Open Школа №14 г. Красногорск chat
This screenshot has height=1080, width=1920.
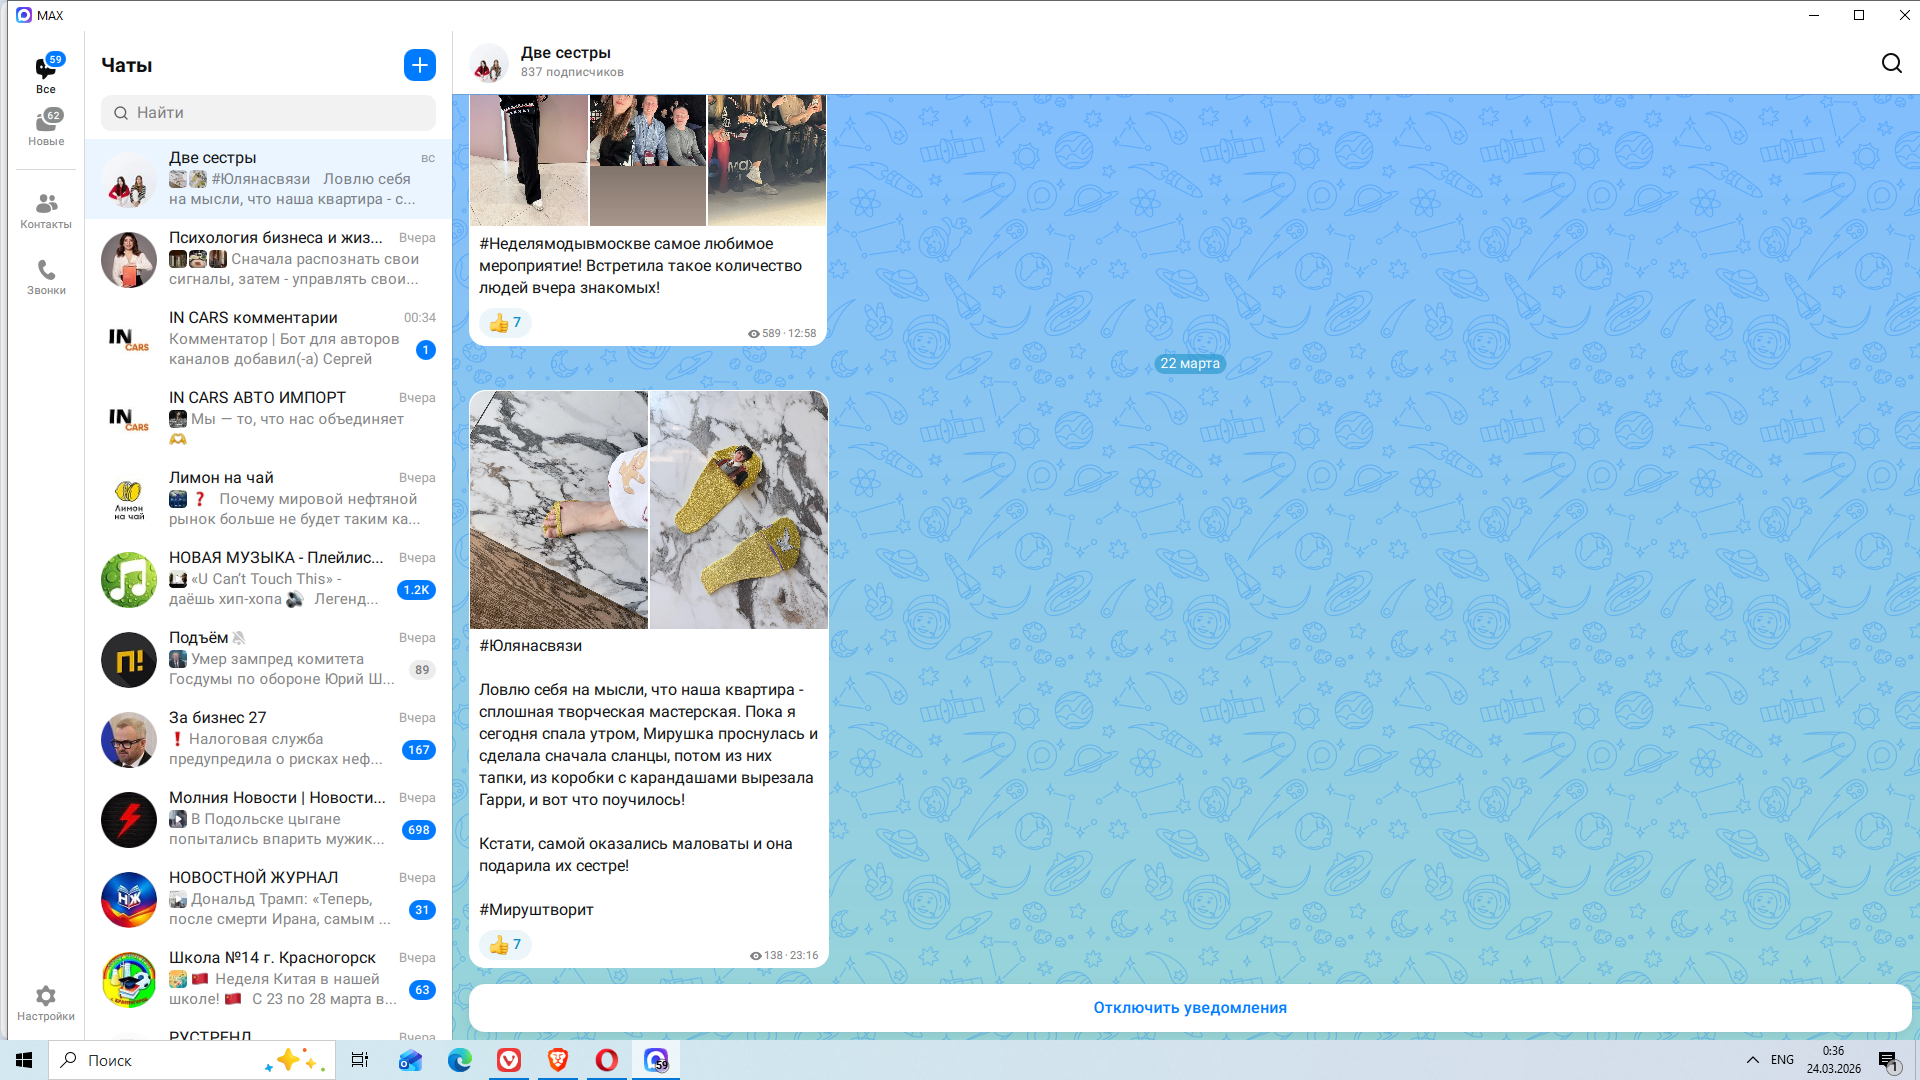click(x=268, y=978)
